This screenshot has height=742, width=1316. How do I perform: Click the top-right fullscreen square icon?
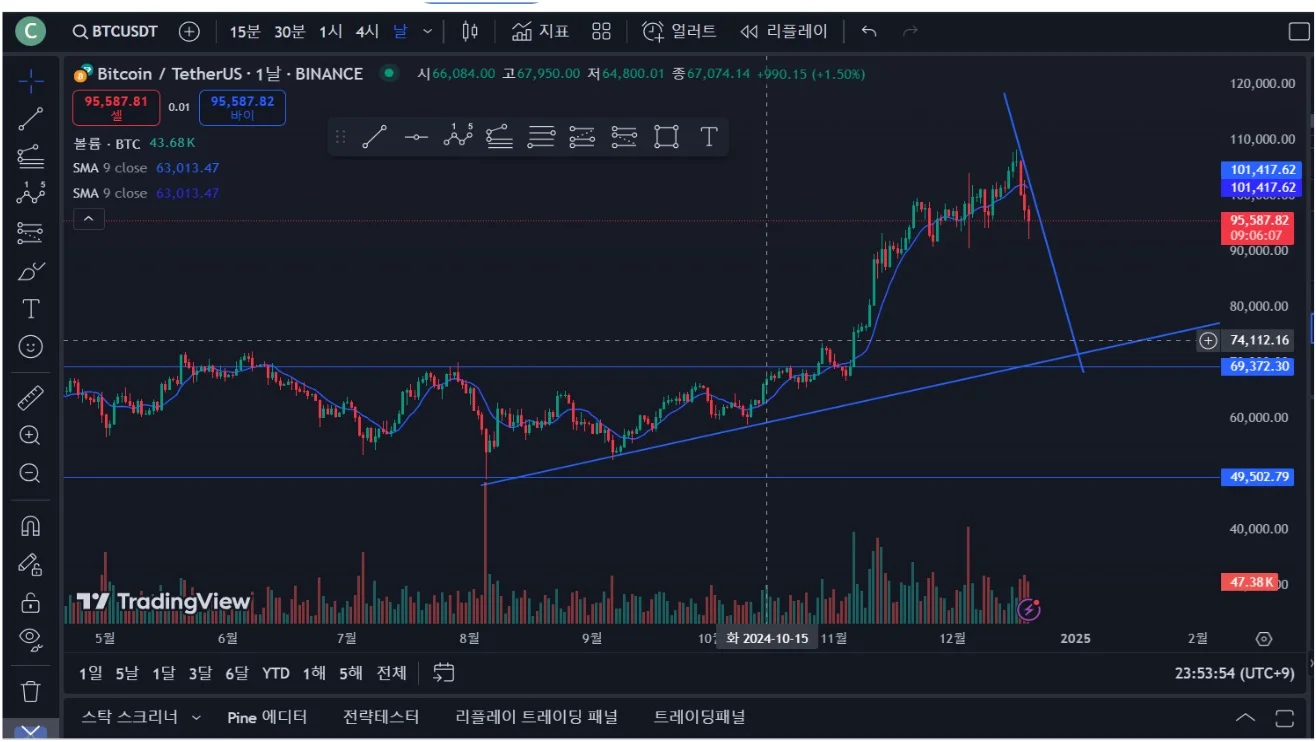(x=1299, y=32)
